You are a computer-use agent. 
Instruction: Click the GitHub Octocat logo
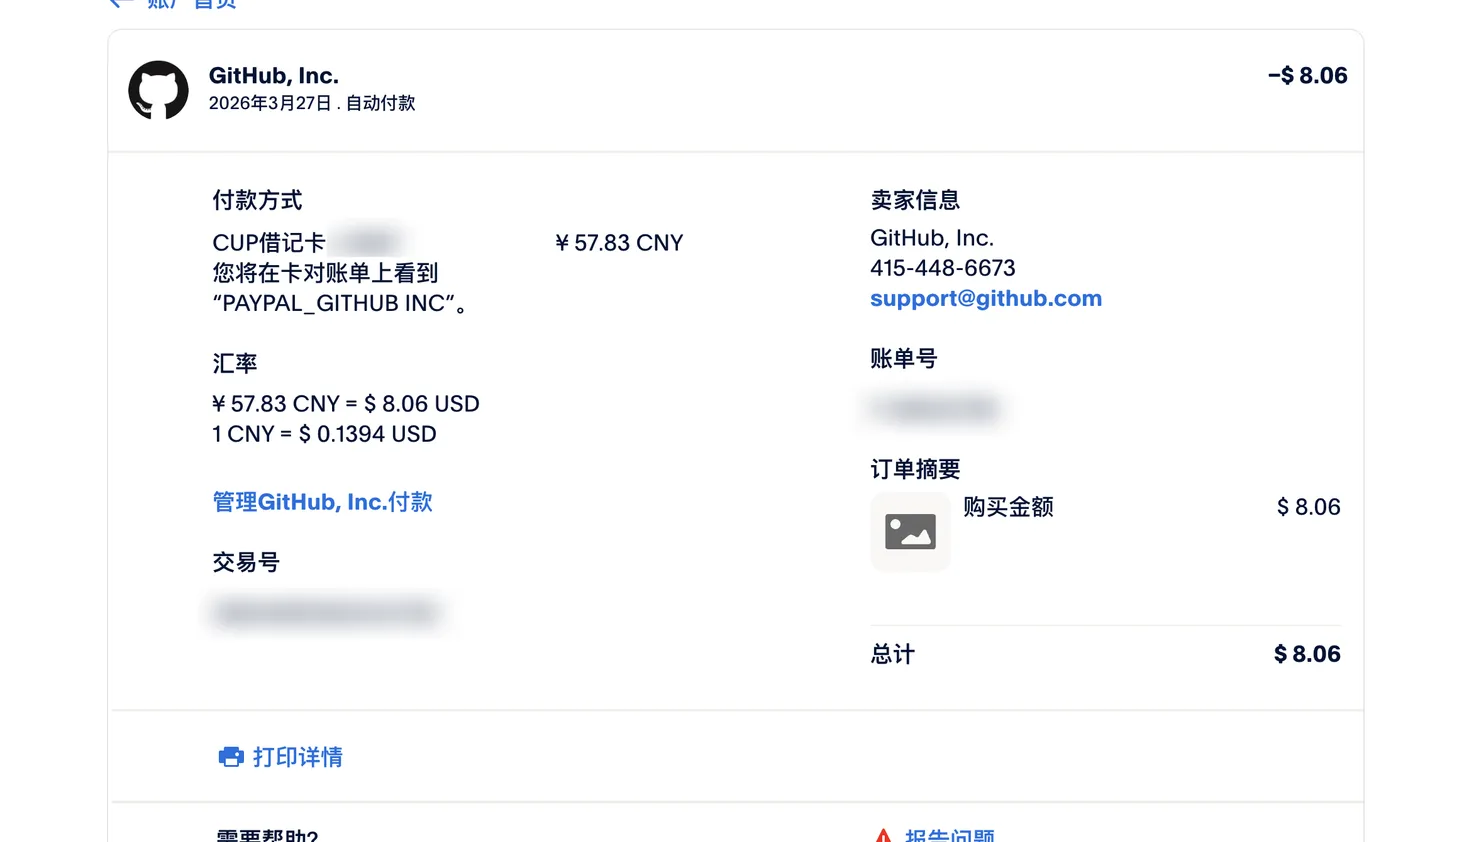tap(158, 90)
